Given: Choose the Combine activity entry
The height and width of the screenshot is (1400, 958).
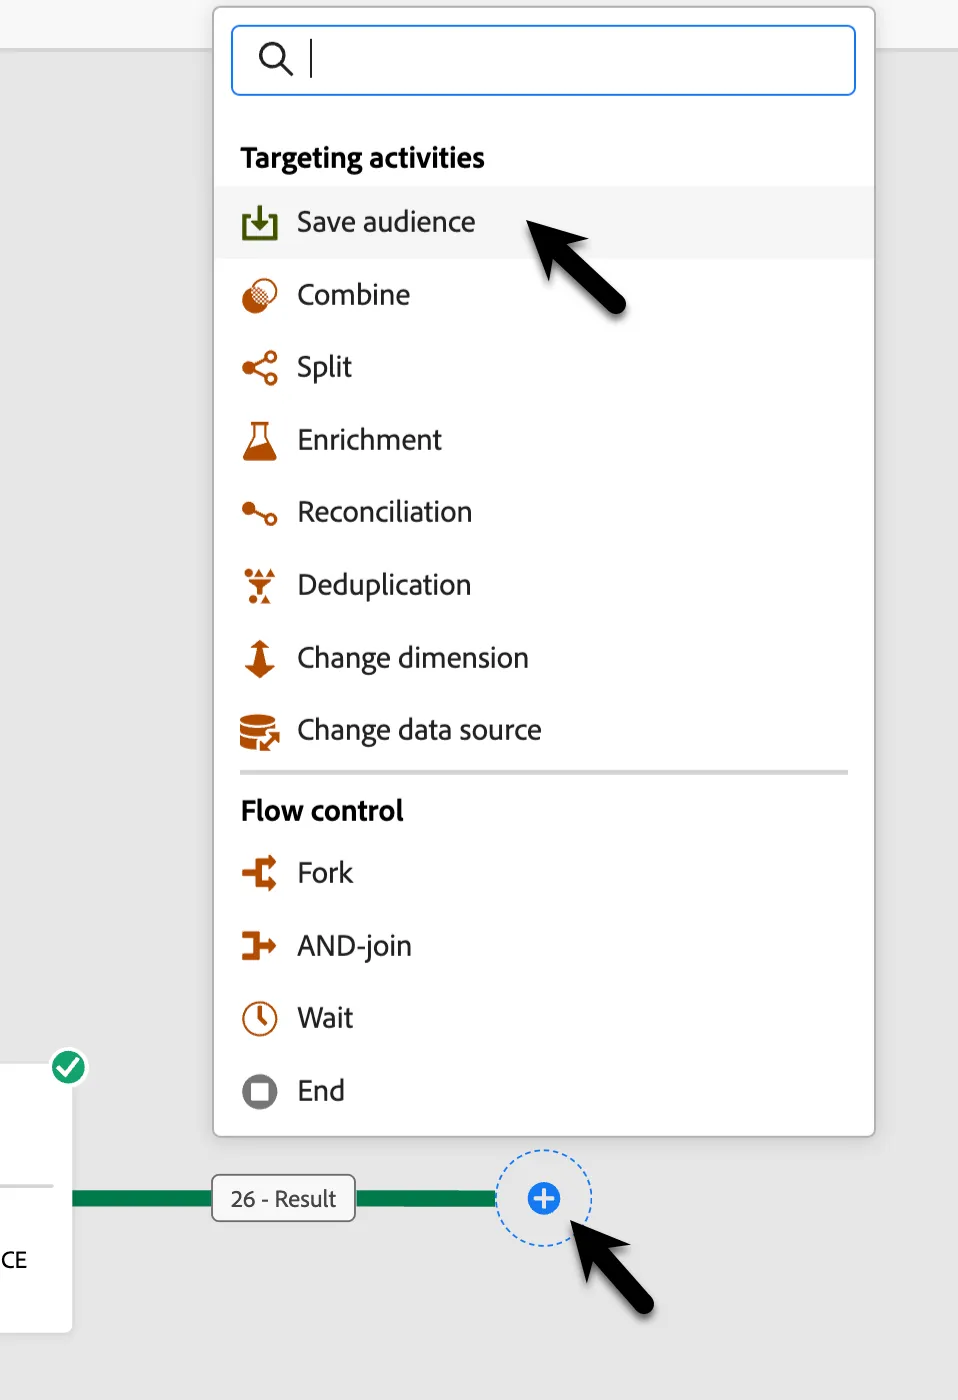Looking at the screenshot, I should click(544, 295).
